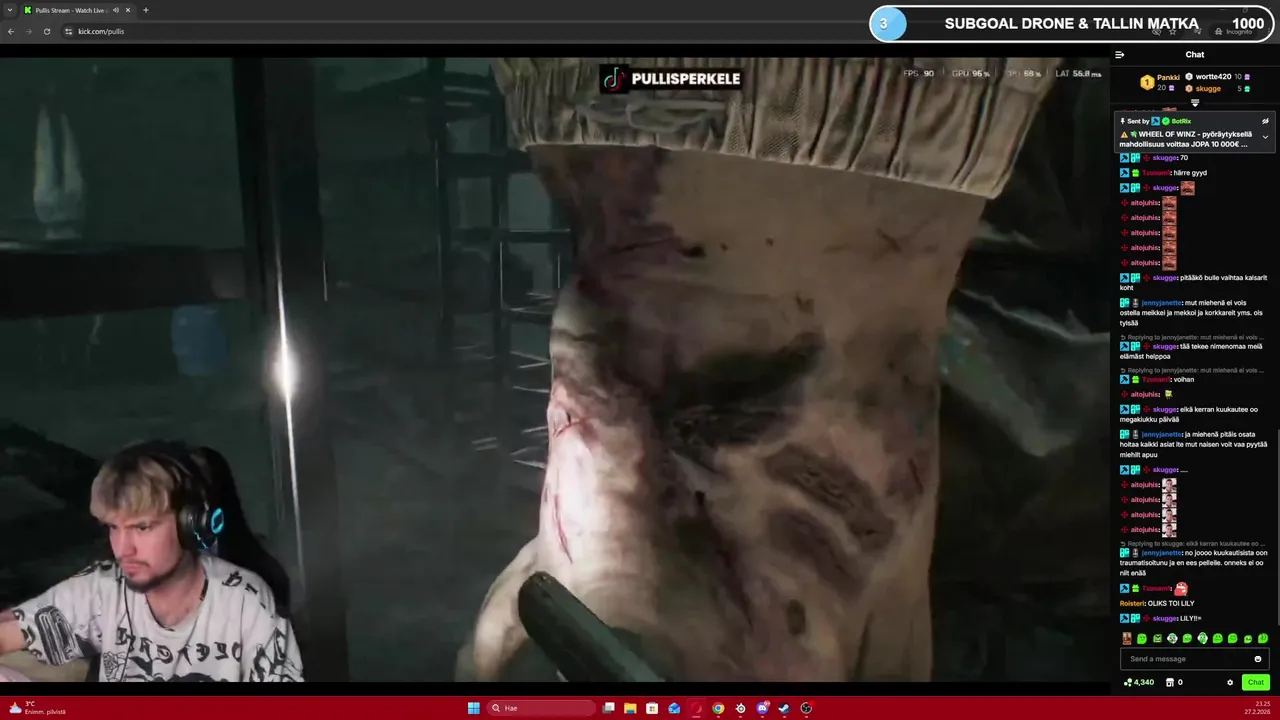1280x720 pixels.
Task: Open File Explorer from taskbar
Action: pos(630,708)
